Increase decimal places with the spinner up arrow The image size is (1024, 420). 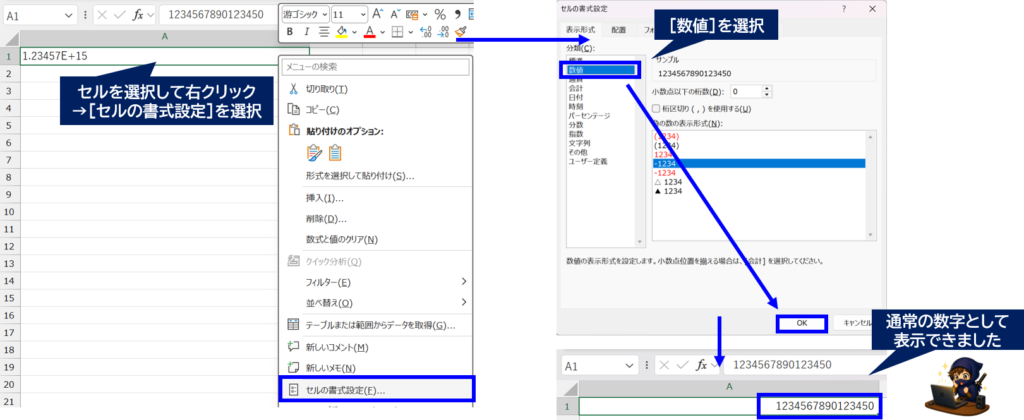pyautogui.click(x=767, y=88)
